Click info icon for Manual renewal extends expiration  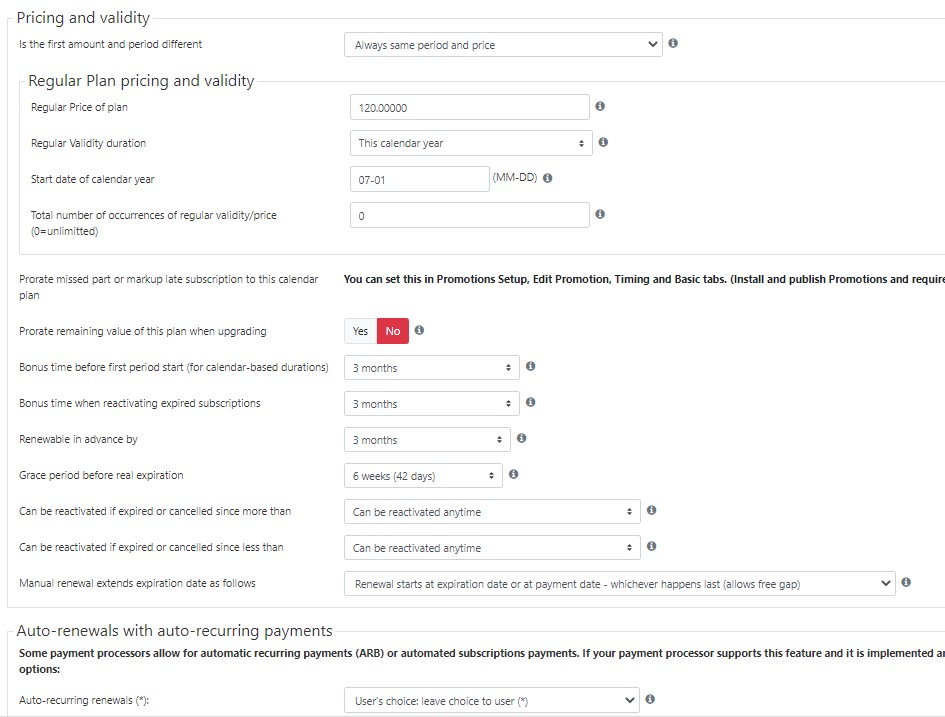pyautogui.click(x=906, y=582)
